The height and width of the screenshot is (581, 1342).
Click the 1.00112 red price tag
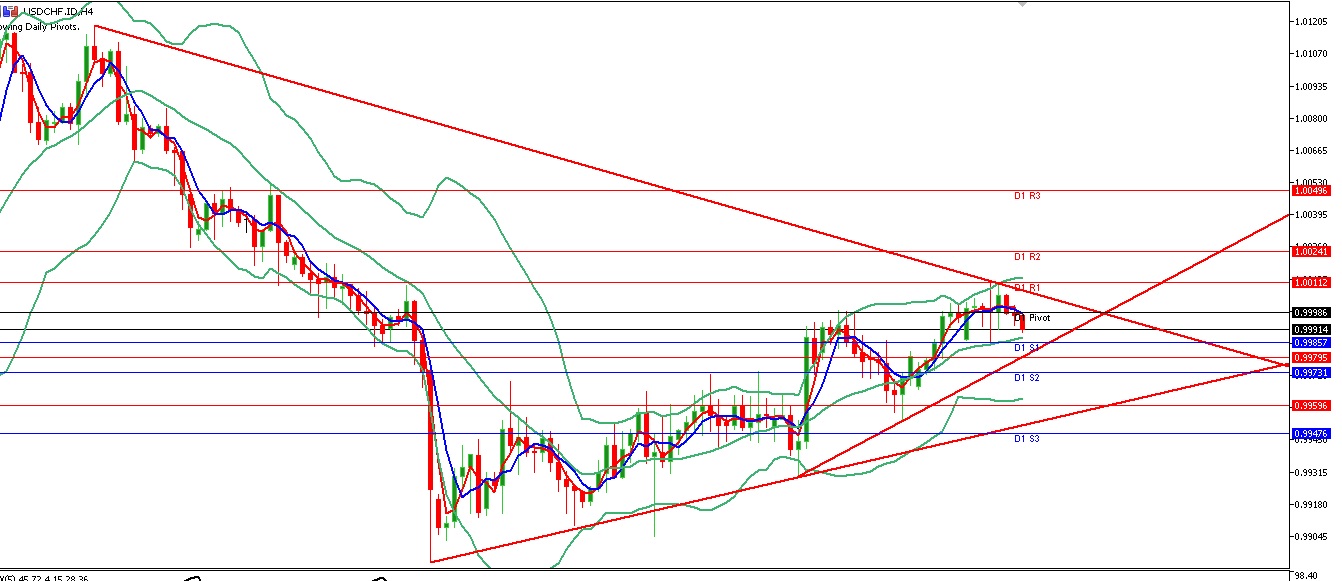coord(1309,283)
